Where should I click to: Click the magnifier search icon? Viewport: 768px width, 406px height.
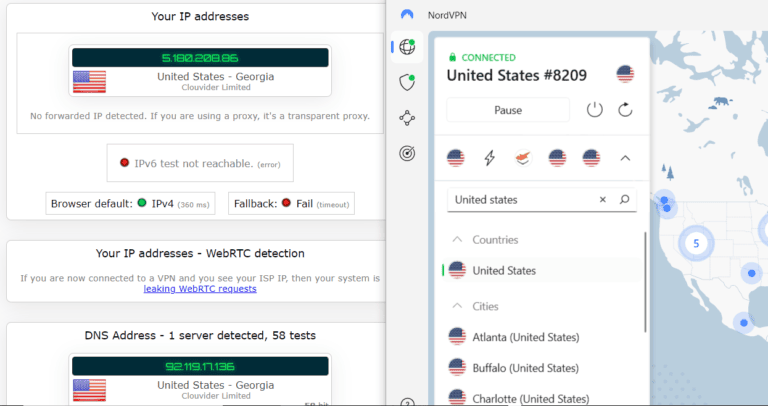[624, 199]
